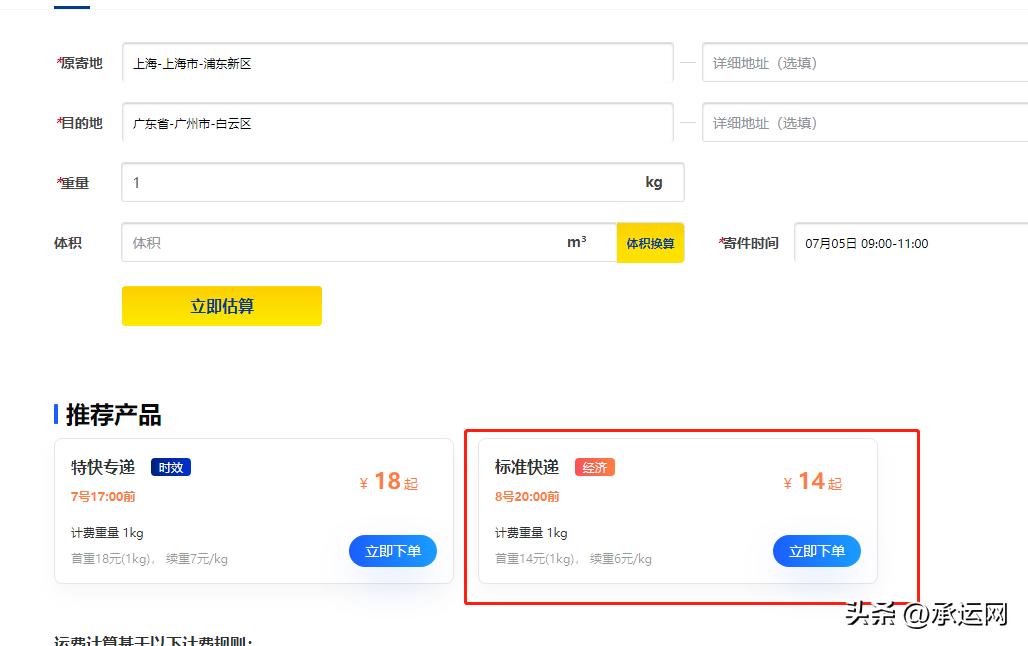Click the underlined active tab at top
The image size is (1028, 646).
(x=72, y=6)
